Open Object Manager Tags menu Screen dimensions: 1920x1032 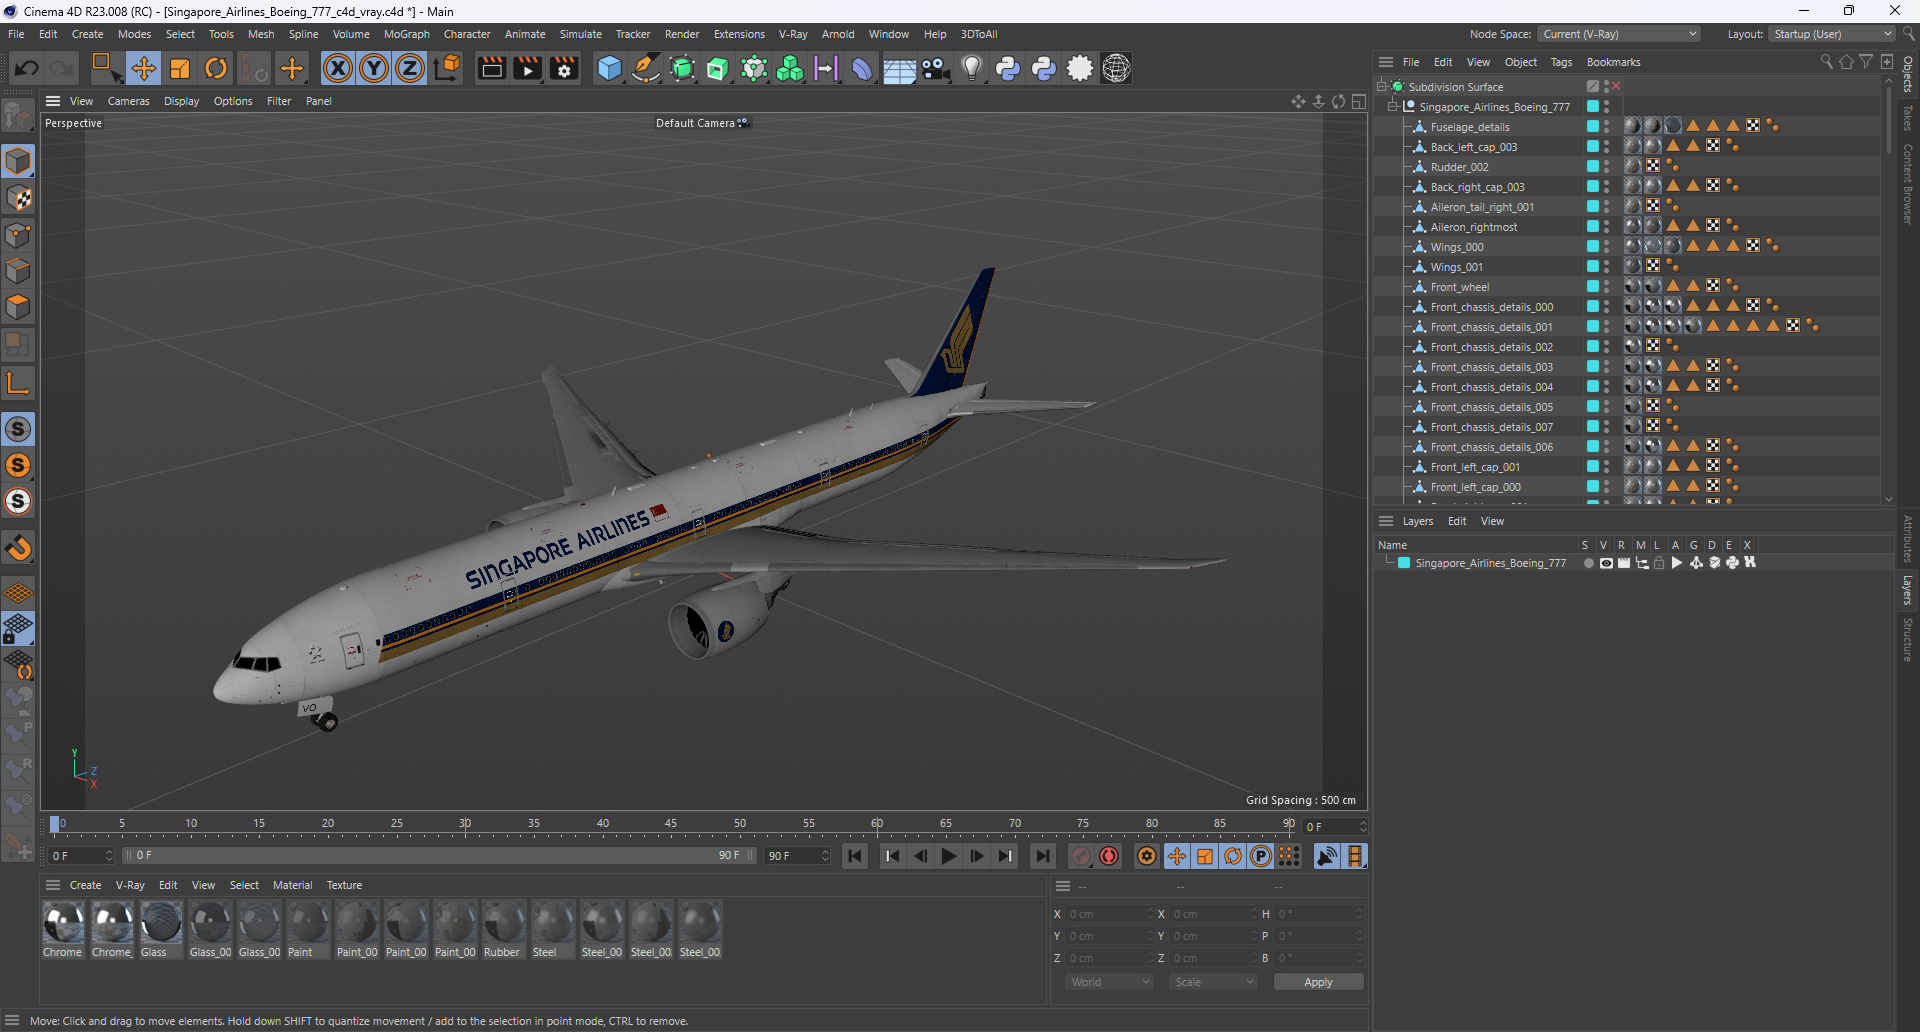[x=1561, y=62]
